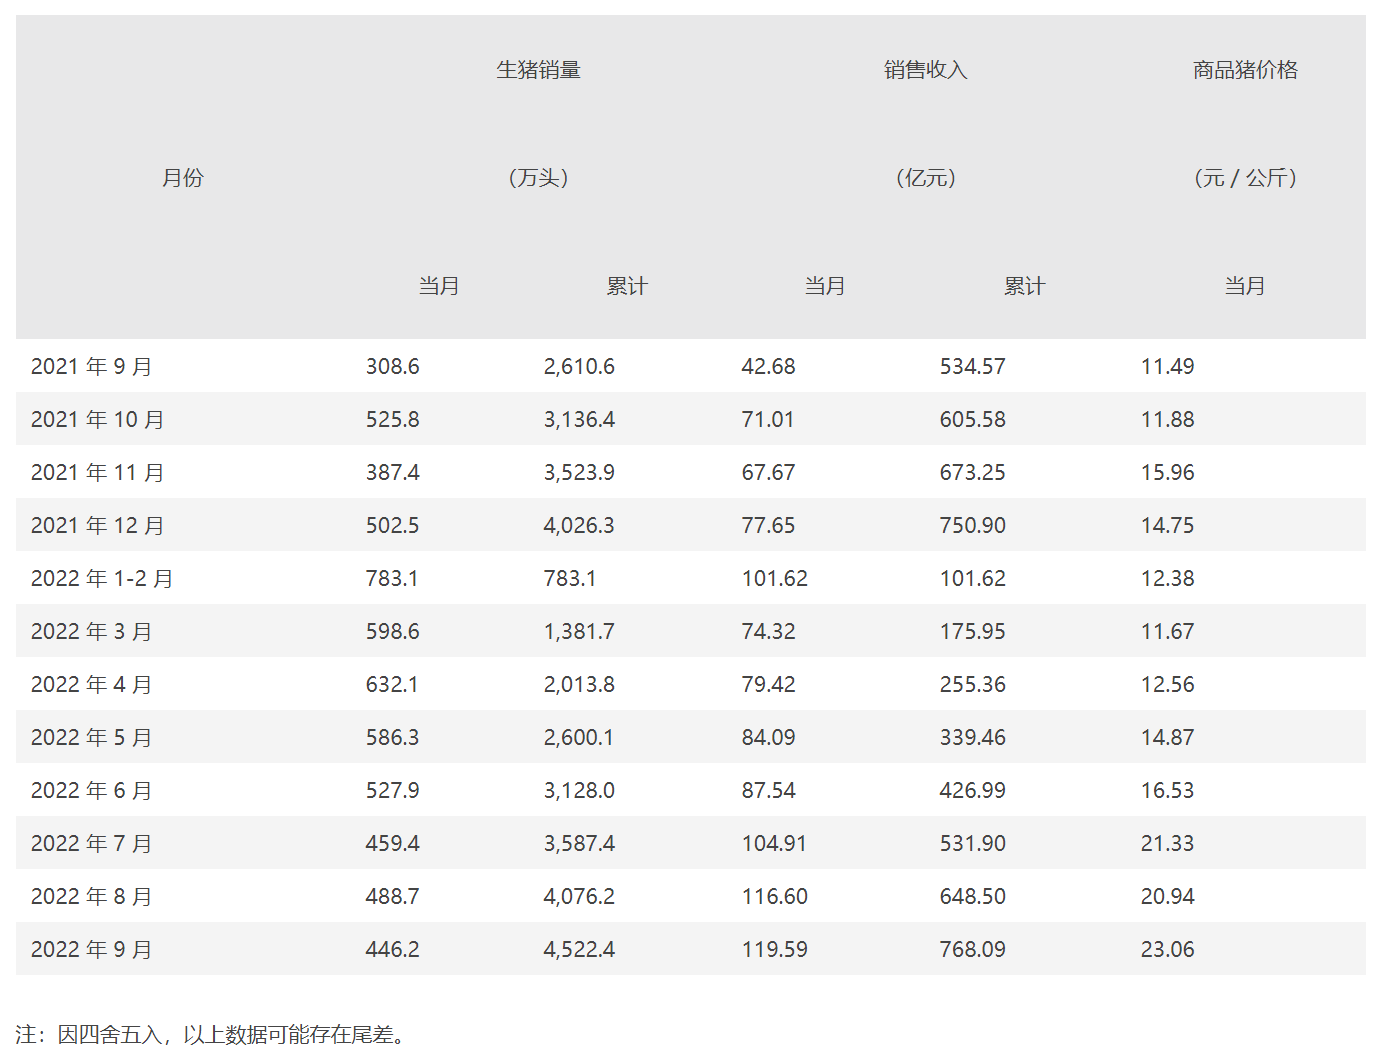Click the 生猪销量 header cell
The image size is (1378, 1059).
pyautogui.click(x=538, y=70)
